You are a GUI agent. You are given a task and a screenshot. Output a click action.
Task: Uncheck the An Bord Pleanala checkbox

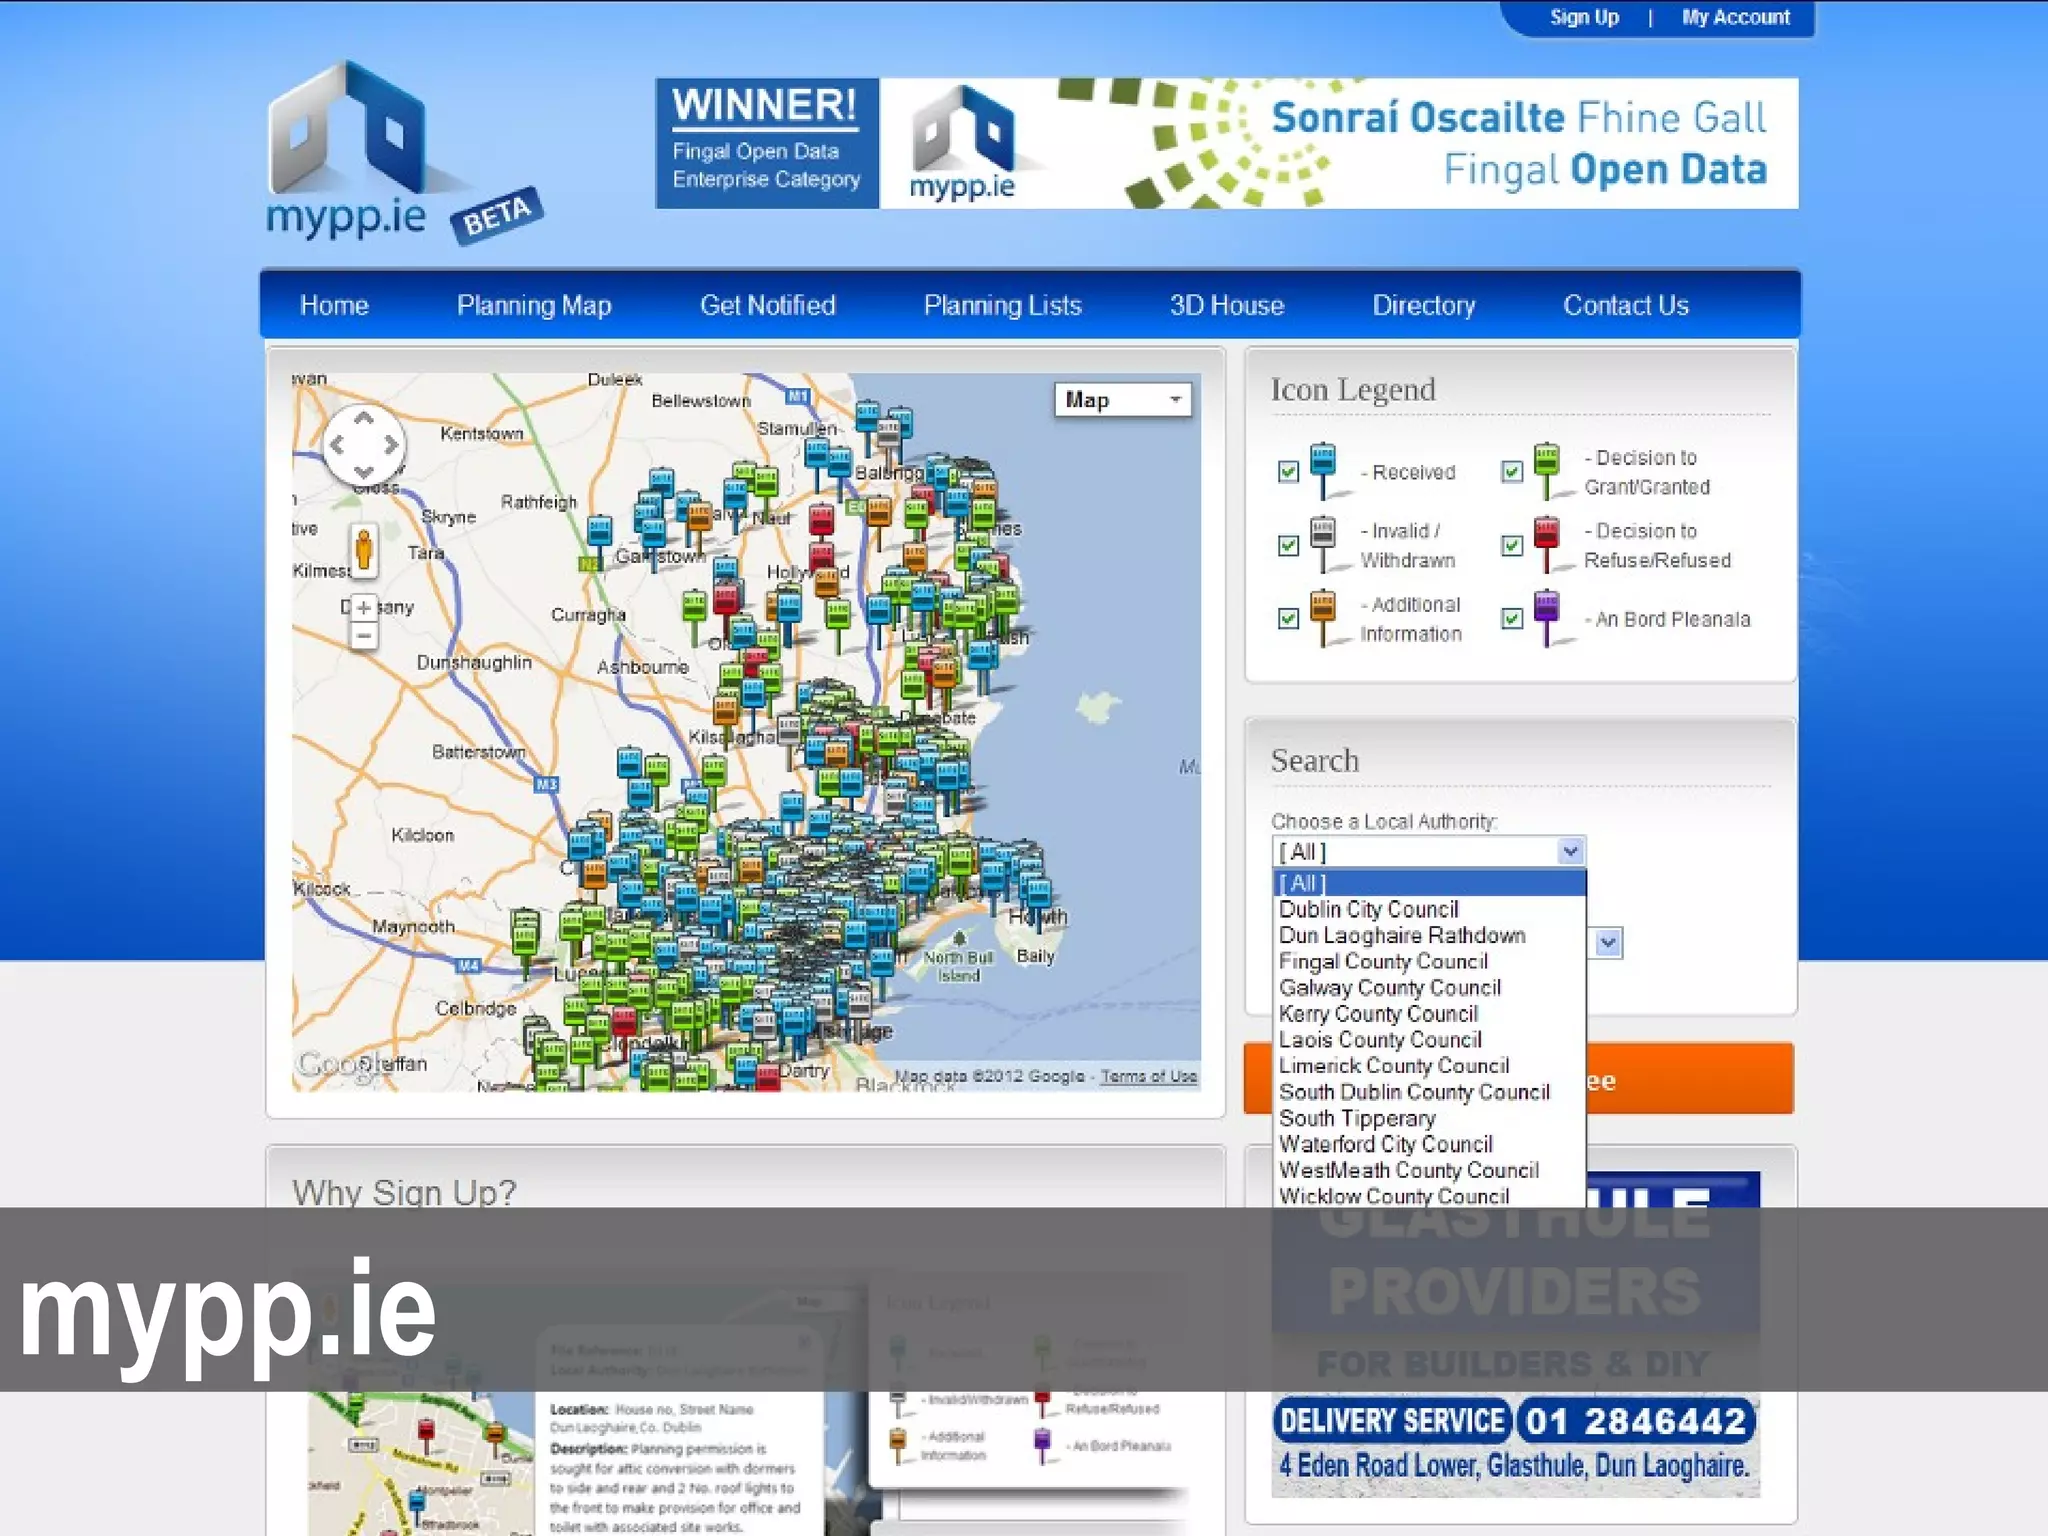click(x=1512, y=619)
